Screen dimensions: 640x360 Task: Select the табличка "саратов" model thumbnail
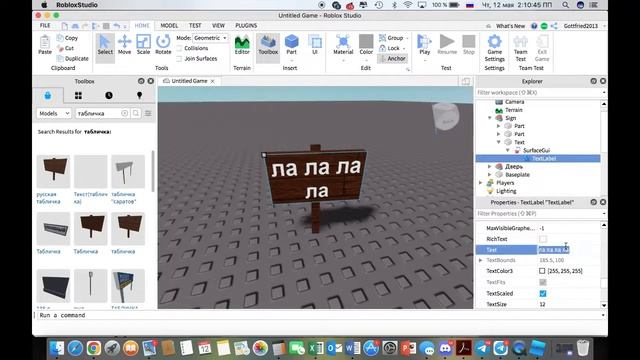128,171
